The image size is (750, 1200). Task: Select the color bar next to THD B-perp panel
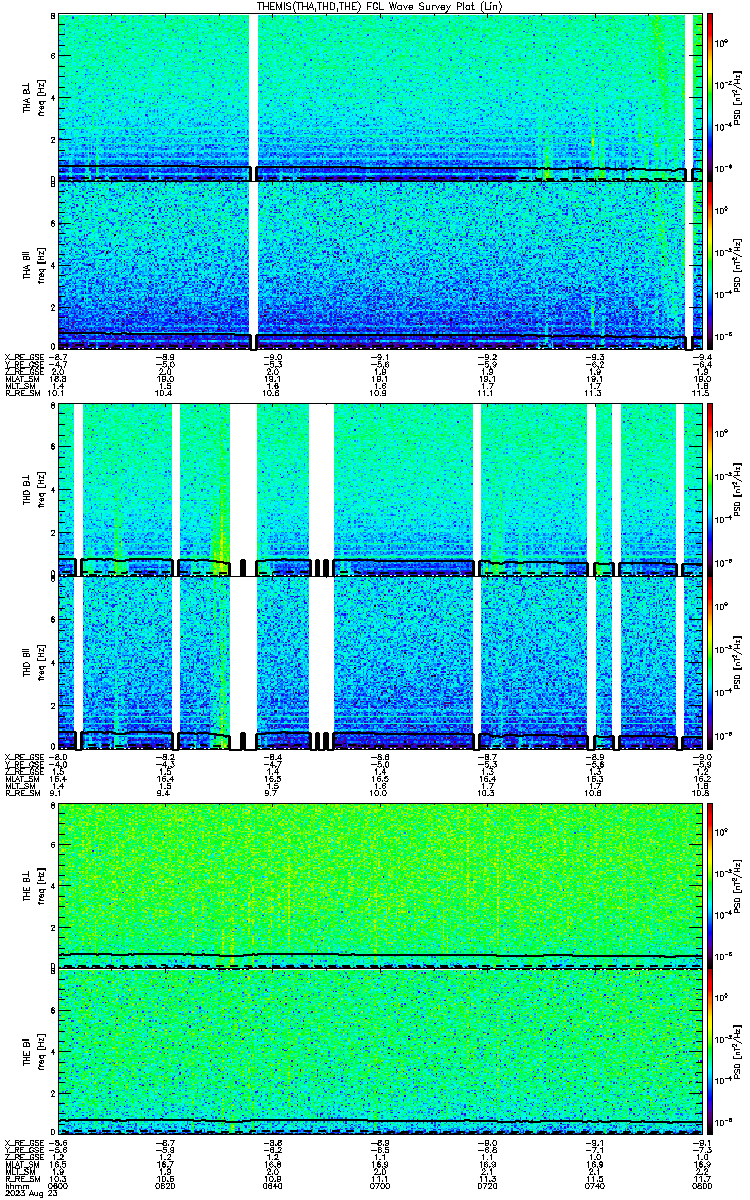711,490
